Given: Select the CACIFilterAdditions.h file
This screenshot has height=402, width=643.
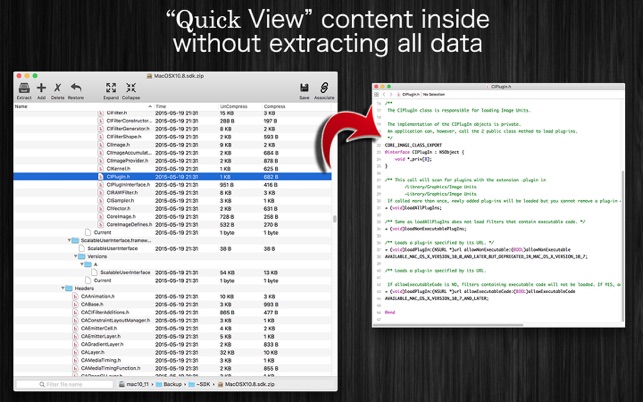Looking at the screenshot, I should pos(105,312).
